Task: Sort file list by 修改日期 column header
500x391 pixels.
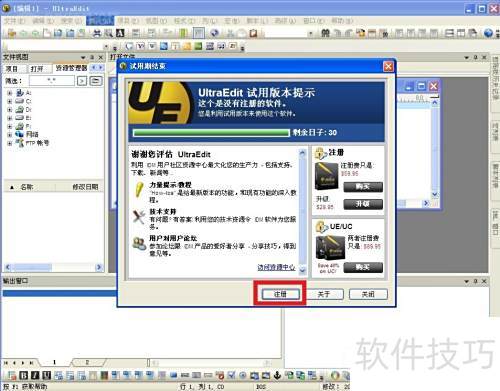Action: pos(85,187)
